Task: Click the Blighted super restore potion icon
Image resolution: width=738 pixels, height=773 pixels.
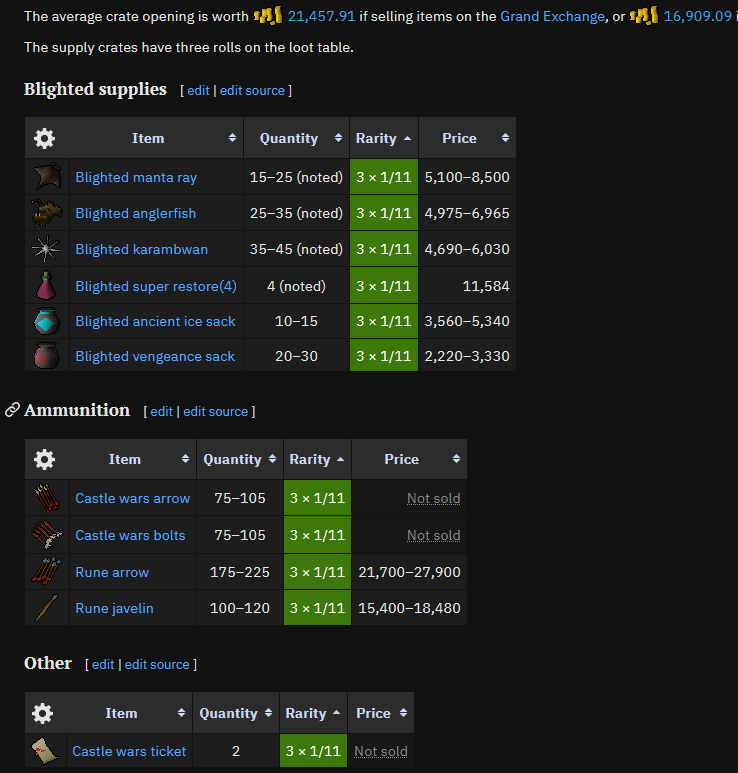Action: point(46,285)
